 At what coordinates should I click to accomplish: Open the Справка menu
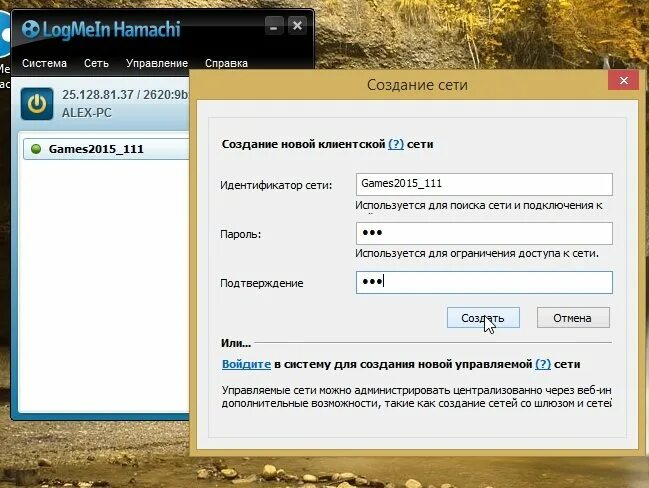(226, 63)
